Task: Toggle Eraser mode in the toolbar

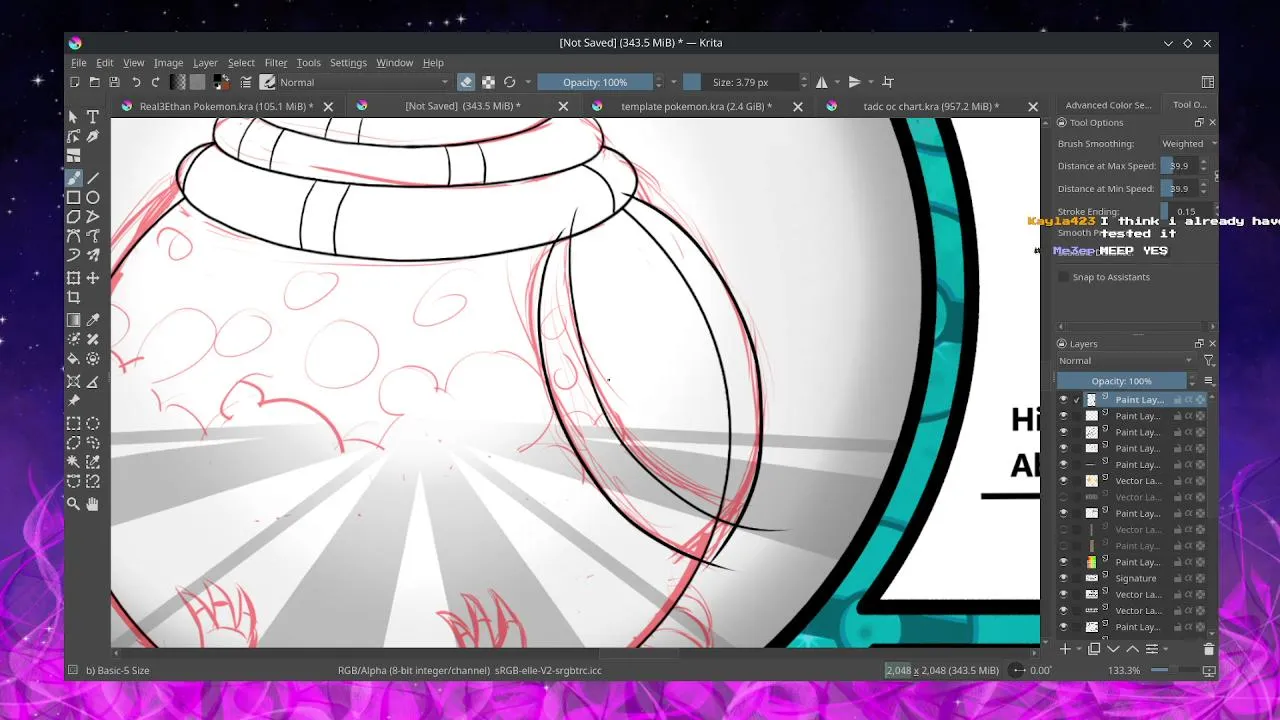Action: [466, 82]
